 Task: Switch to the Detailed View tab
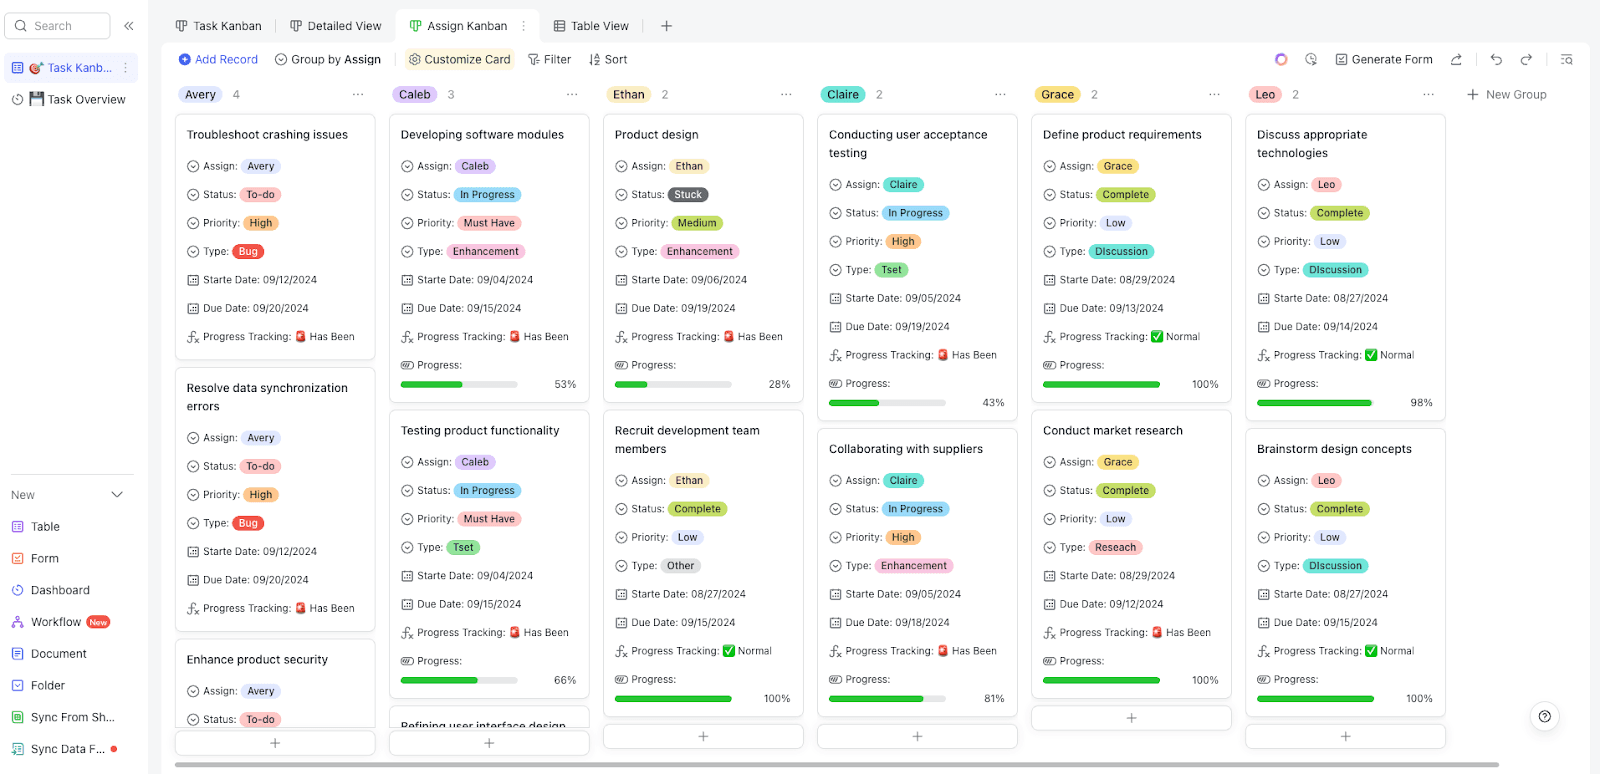click(335, 26)
